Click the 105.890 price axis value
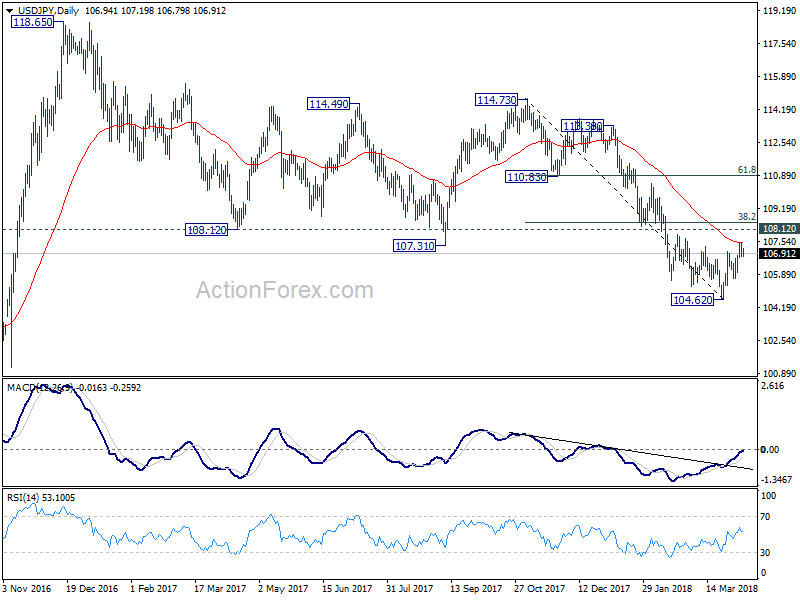The height and width of the screenshot is (600, 800). point(779,274)
